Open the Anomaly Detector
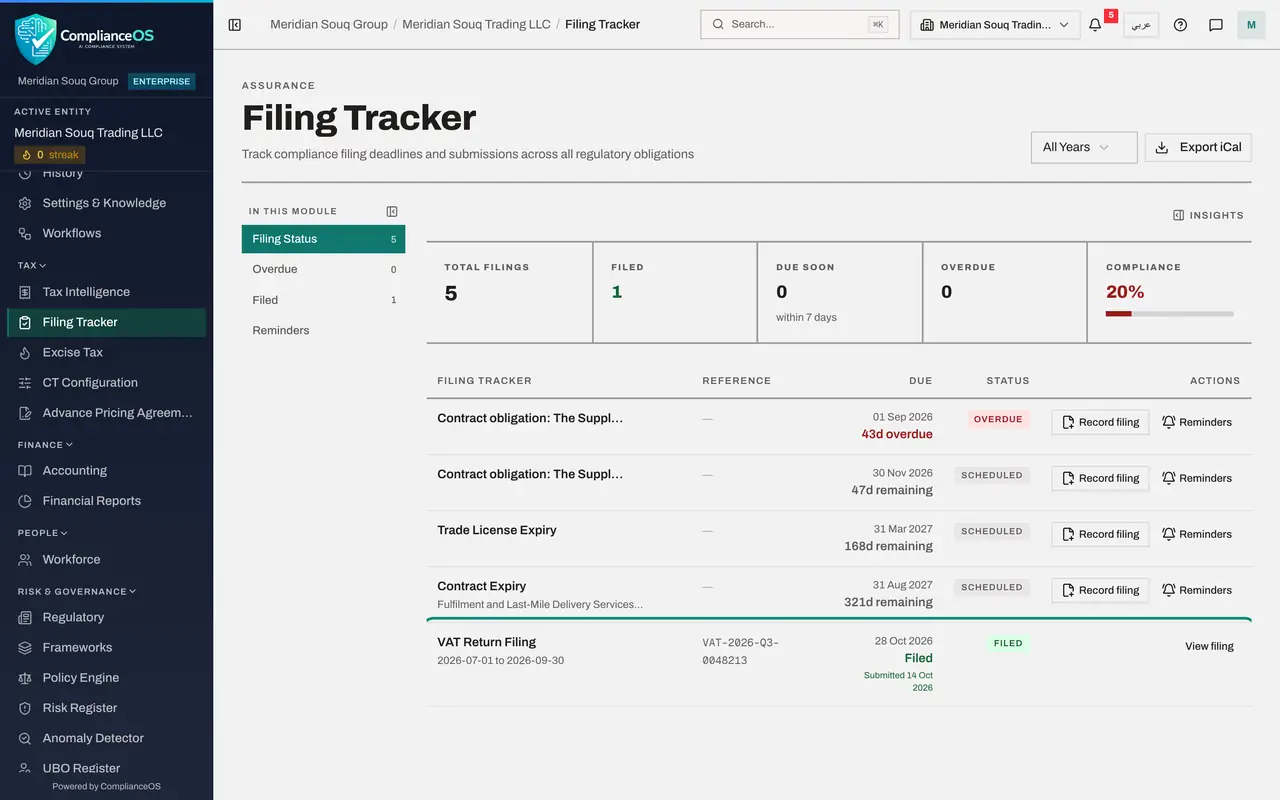 106,738
